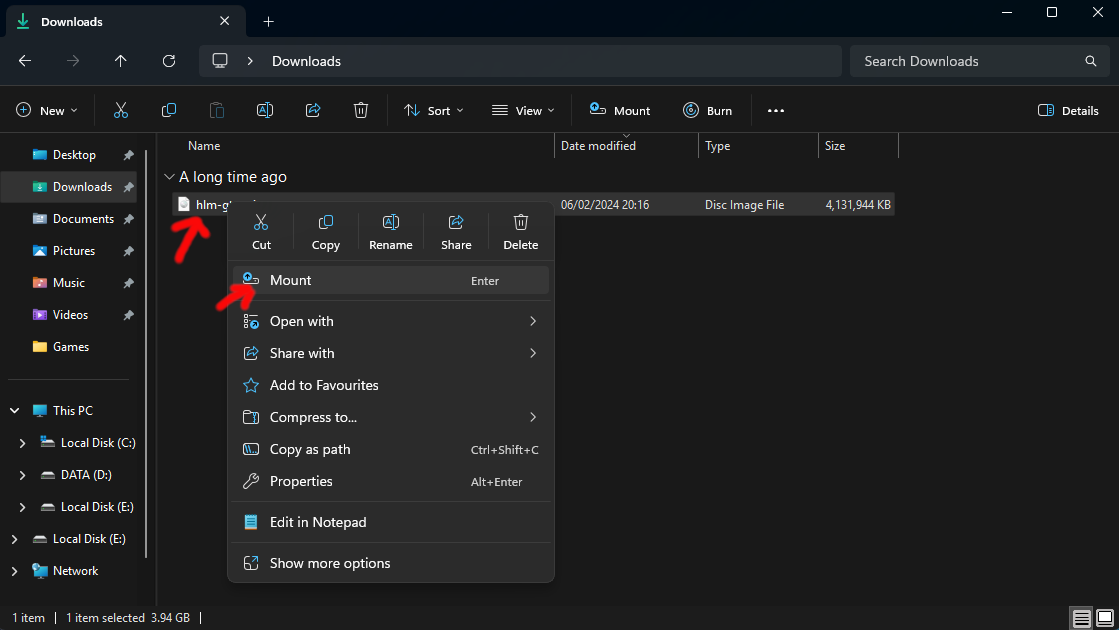This screenshot has width=1119, height=630.
Task: Click the greyed-out Paste icon in the toolbar
Action: pyautogui.click(x=216, y=111)
